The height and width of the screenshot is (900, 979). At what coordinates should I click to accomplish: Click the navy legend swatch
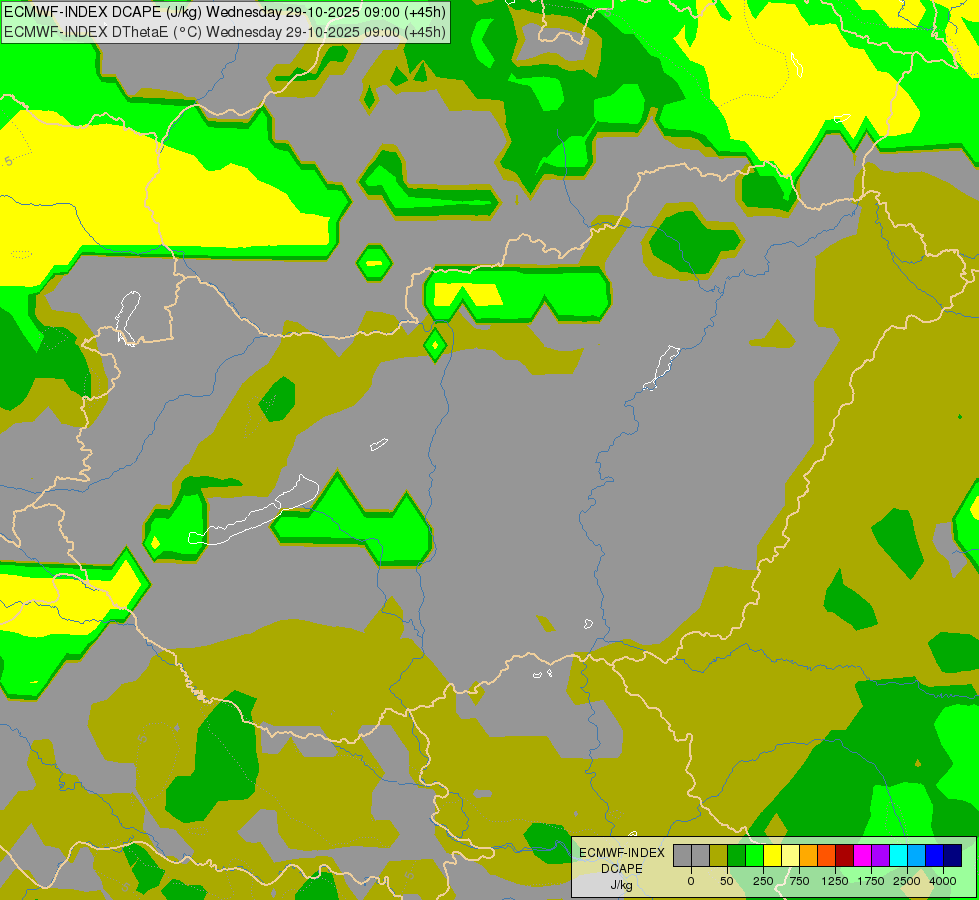[953, 855]
